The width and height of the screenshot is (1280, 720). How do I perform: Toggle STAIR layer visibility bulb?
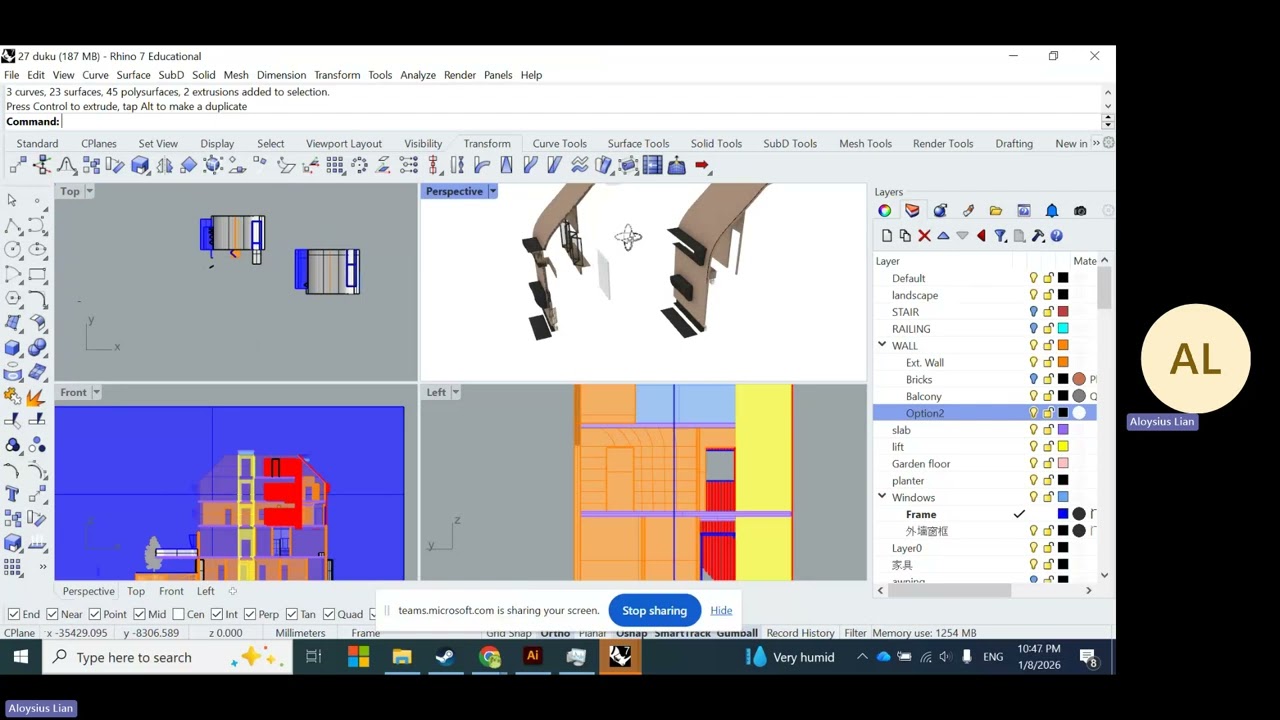click(1033, 312)
